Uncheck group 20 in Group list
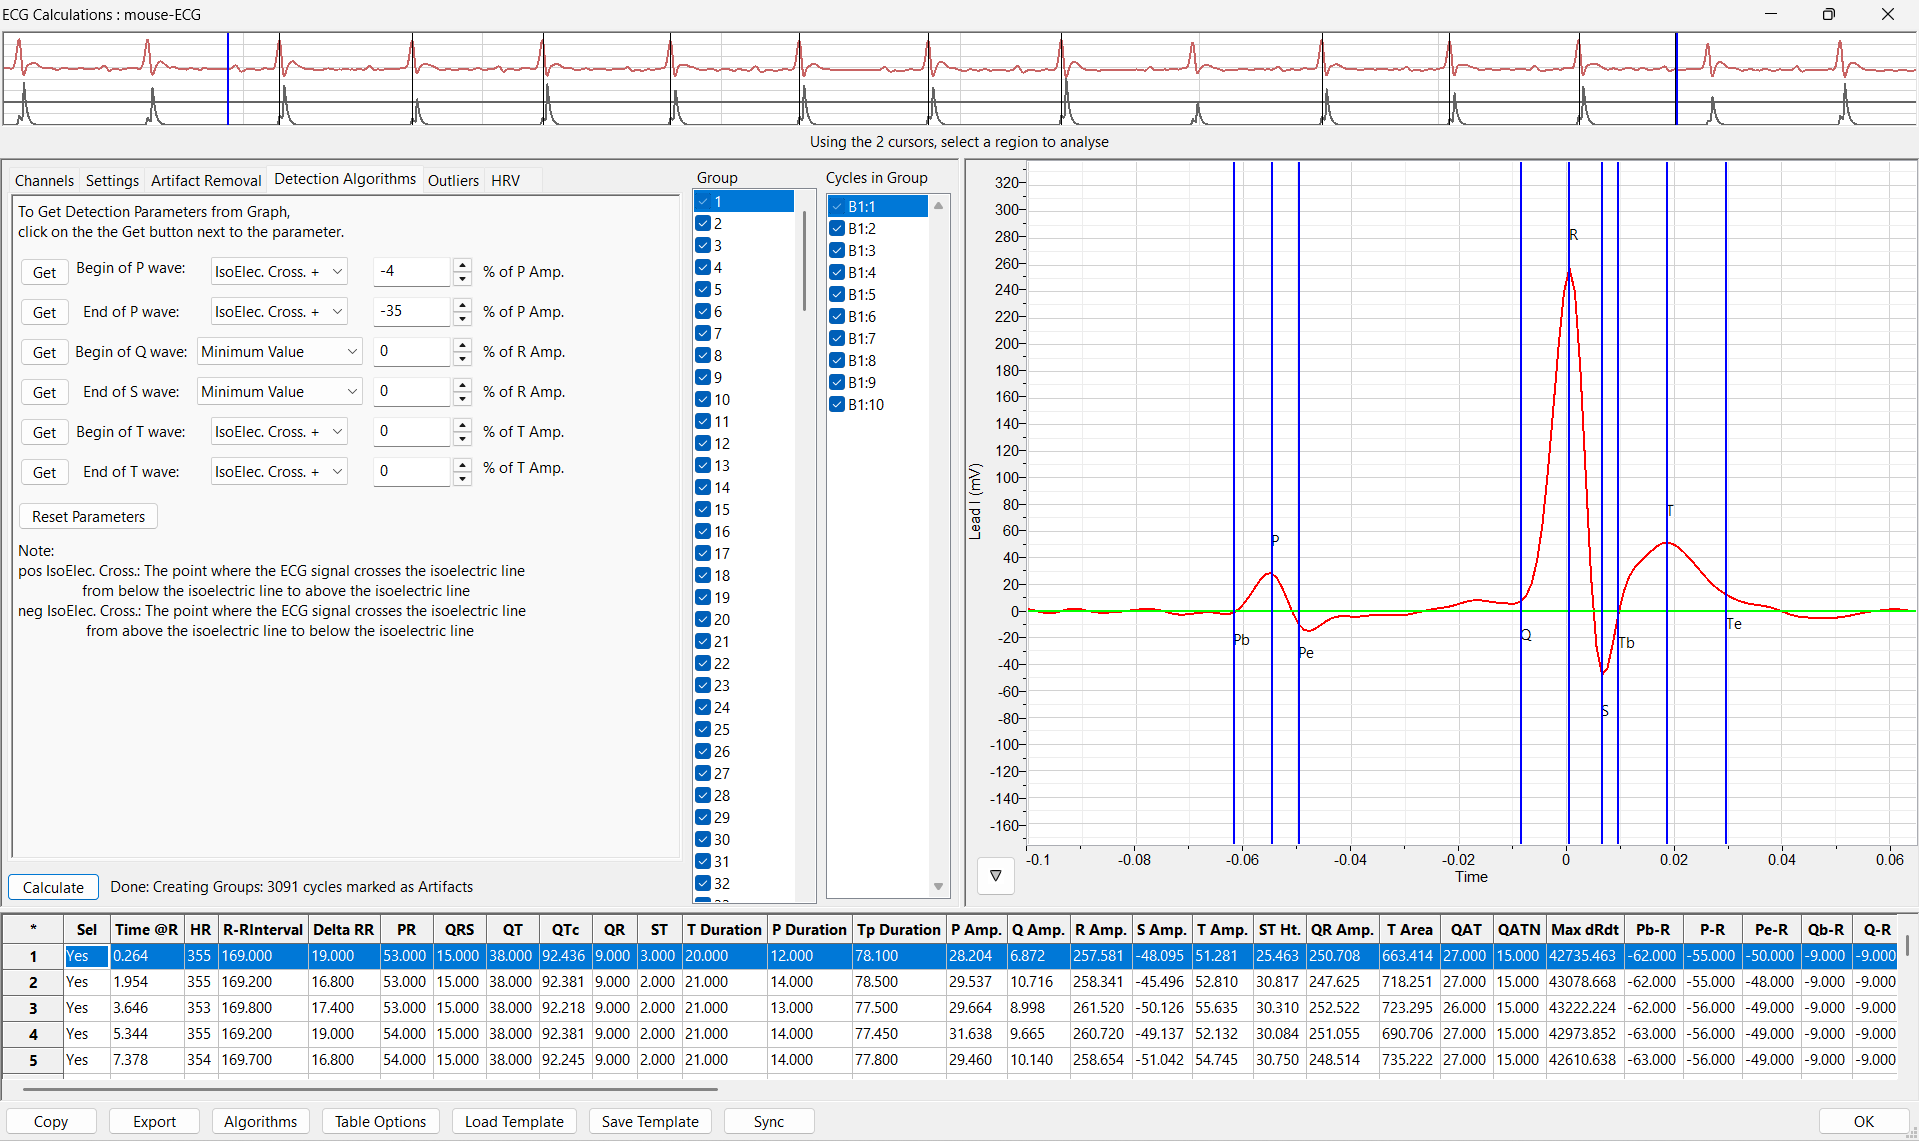 point(703,620)
